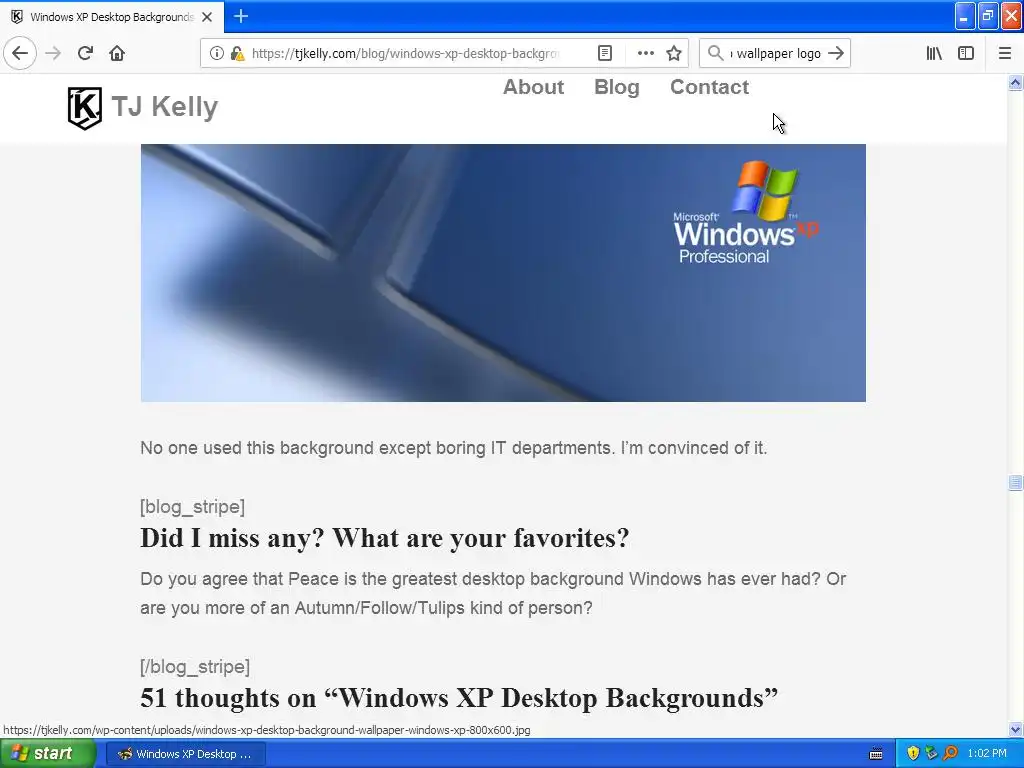Viewport: 1024px width, 768px height.
Task: Click paragraph starting 'Do you agree that Peace'
Action: coord(493,593)
